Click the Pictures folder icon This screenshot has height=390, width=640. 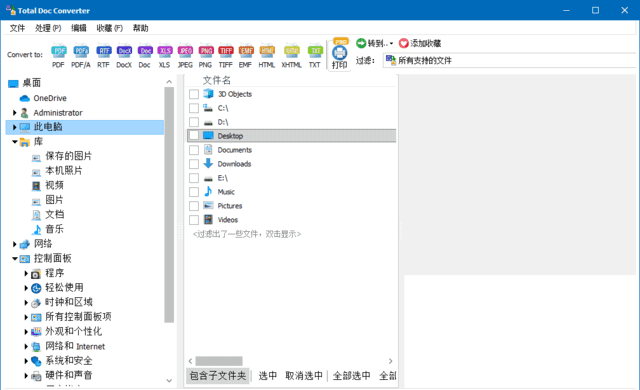(208, 205)
